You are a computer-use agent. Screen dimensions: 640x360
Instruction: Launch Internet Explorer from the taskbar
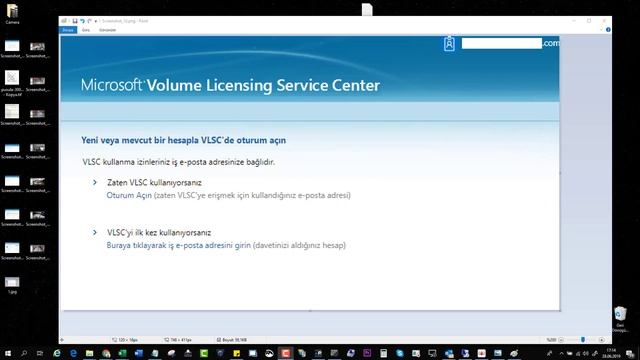point(57,353)
